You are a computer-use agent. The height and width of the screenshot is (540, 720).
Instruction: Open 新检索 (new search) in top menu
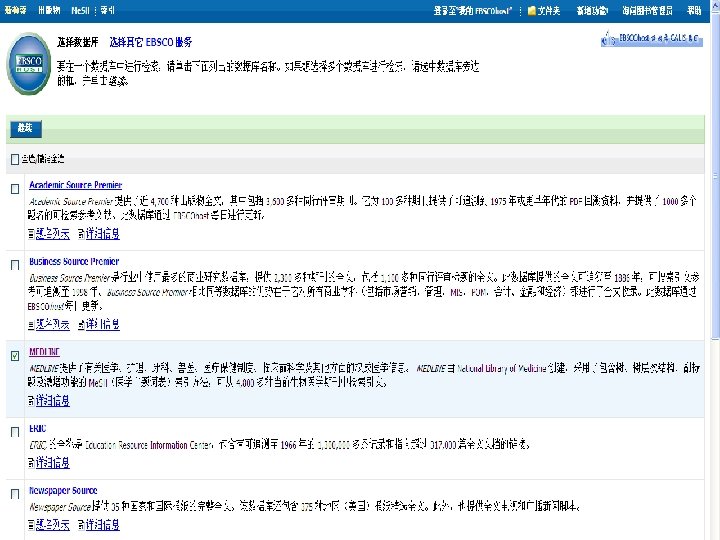point(15,10)
